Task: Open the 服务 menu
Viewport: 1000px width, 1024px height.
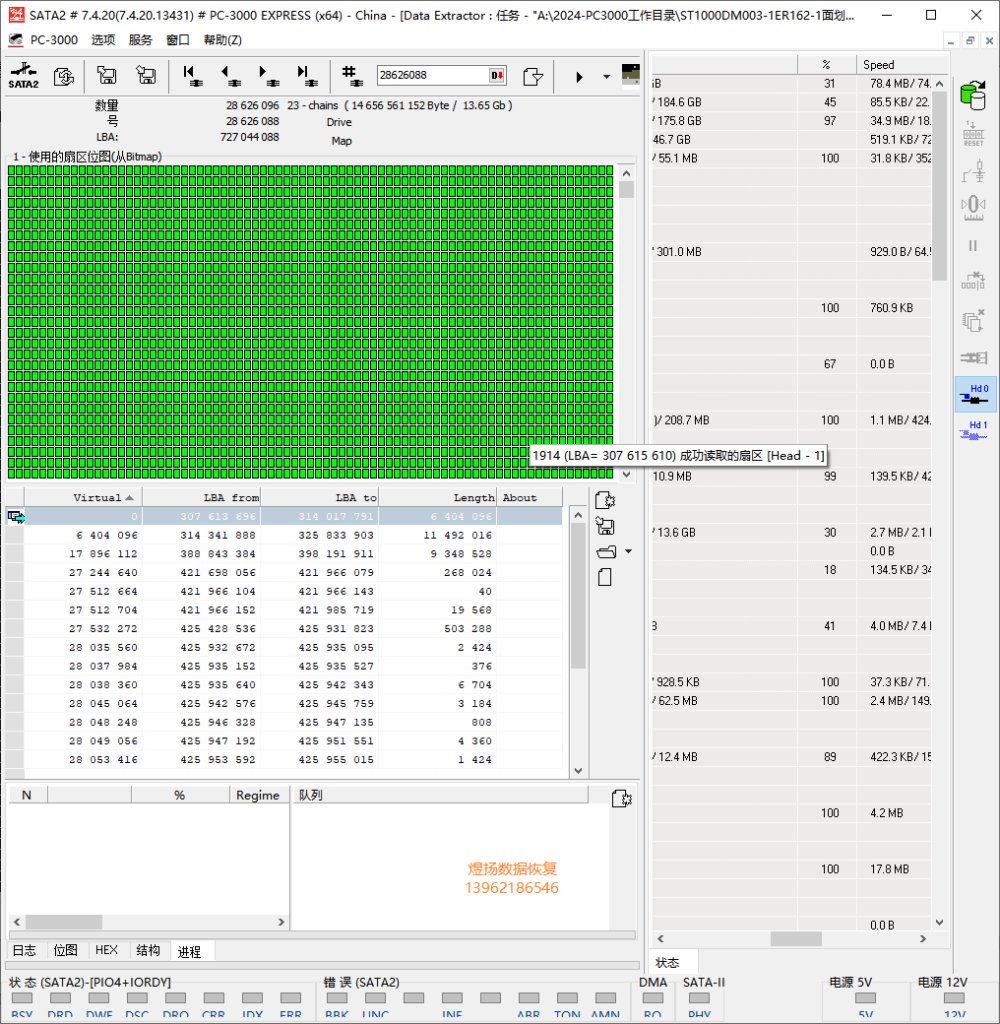Action: point(140,40)
